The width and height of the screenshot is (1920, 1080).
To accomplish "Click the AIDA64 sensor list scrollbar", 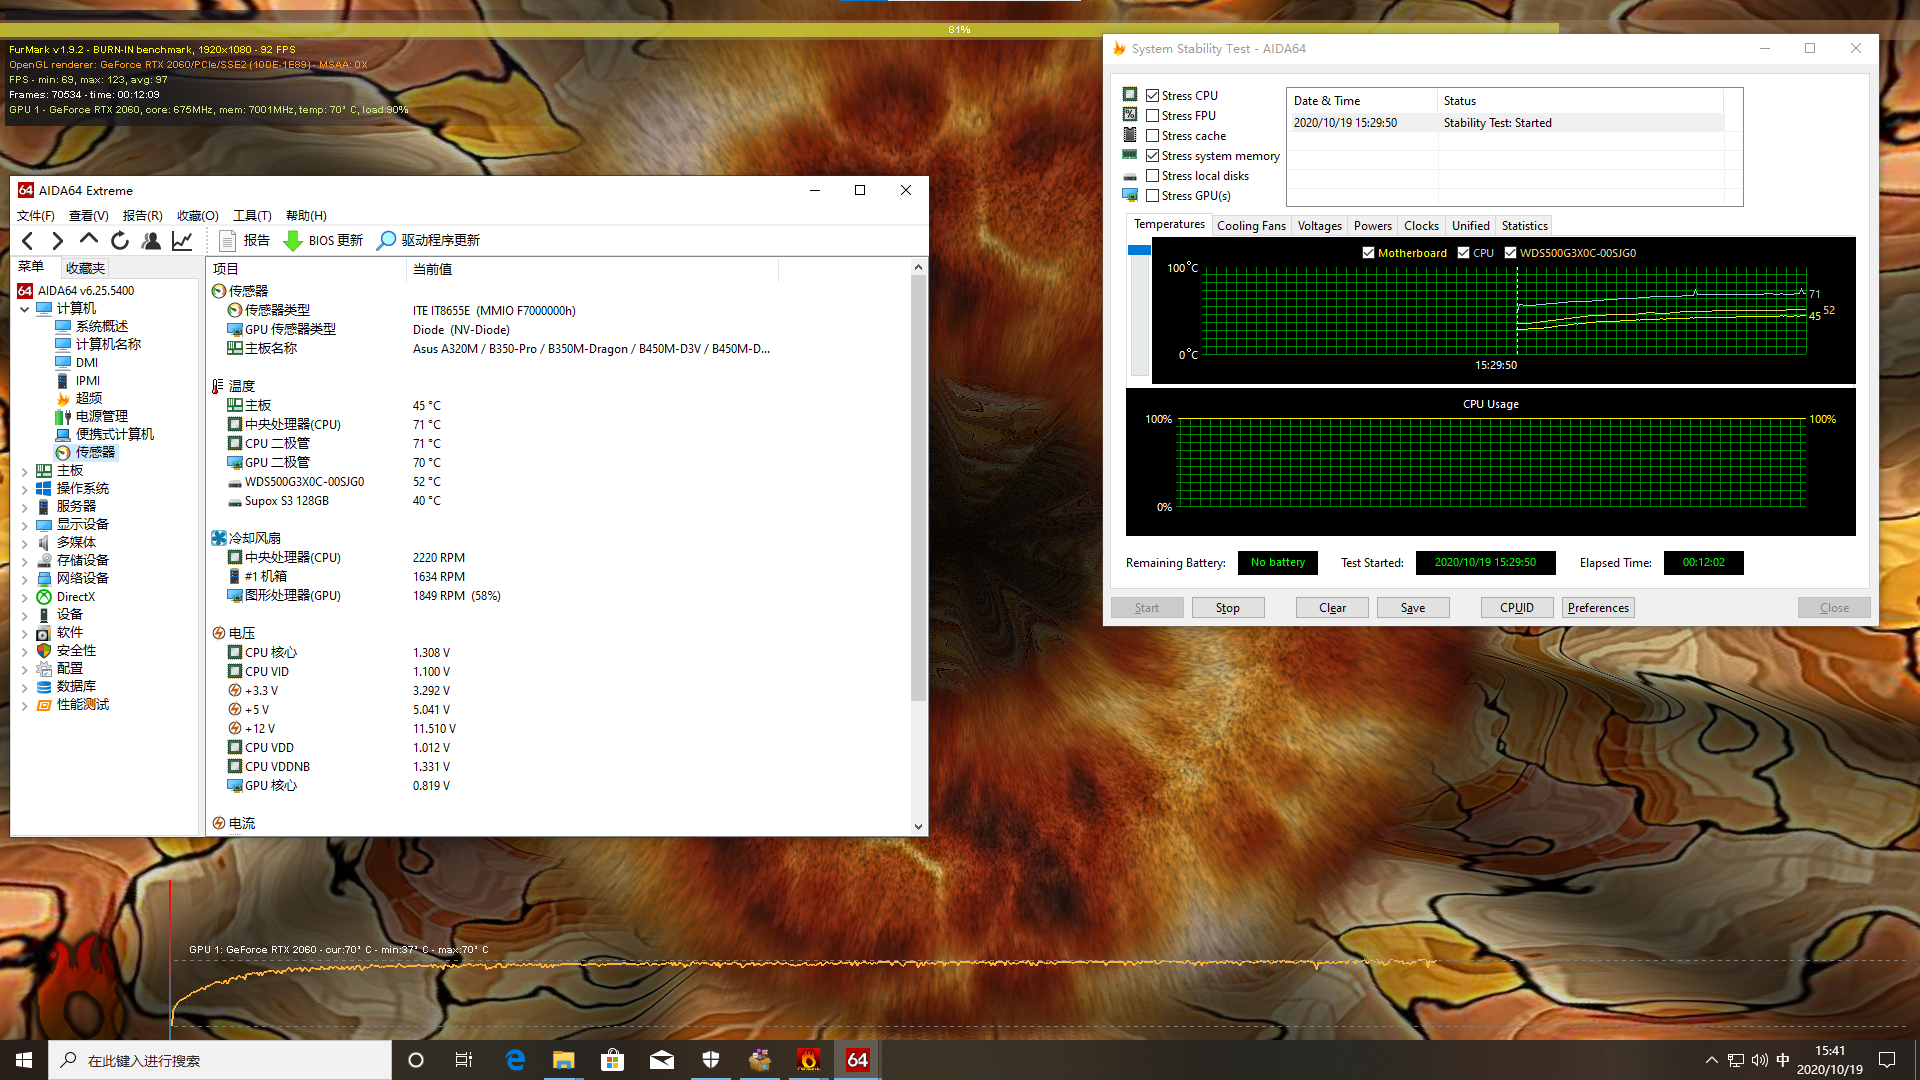I will pyautogui.click(x=918, y=488).
